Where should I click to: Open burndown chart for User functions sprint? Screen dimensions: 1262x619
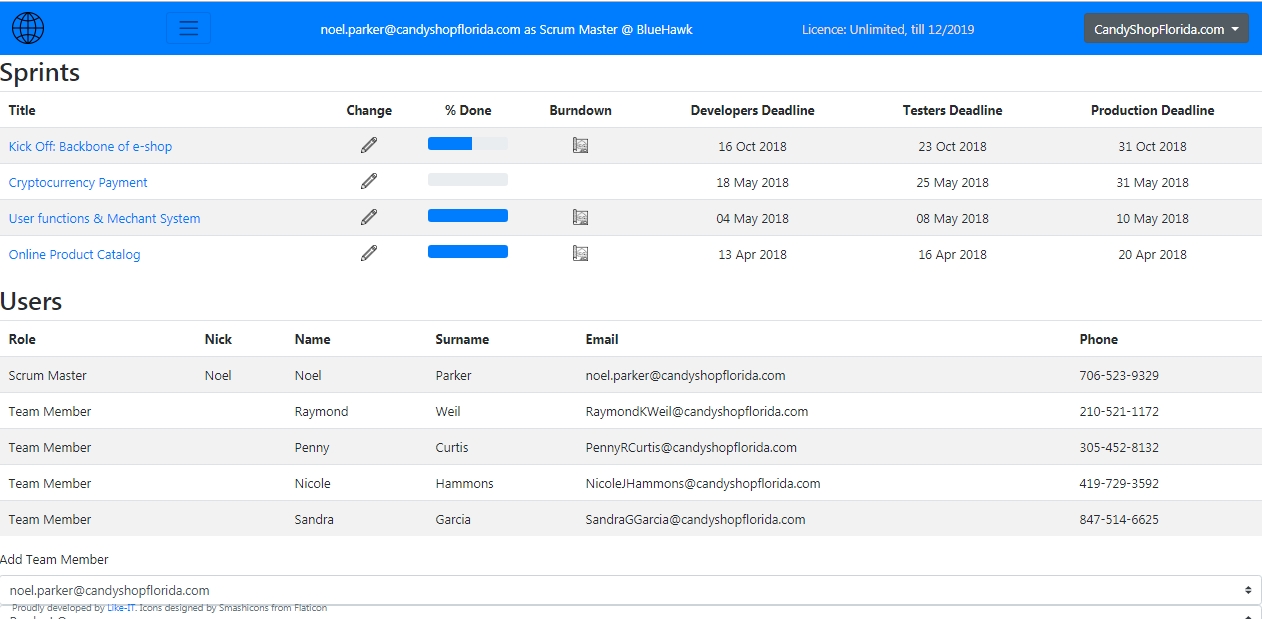[x=580, y=217]
